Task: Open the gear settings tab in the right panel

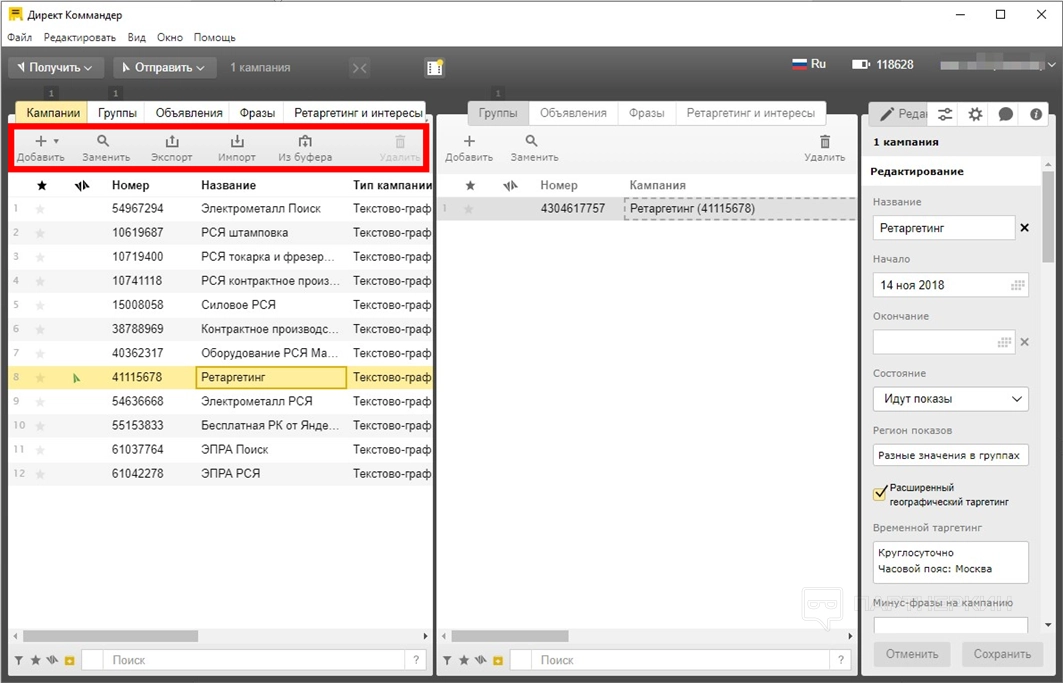Action: pos(975,114)
